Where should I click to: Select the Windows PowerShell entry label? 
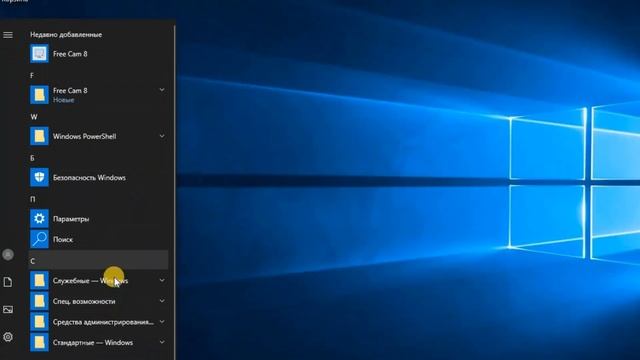[x=84, y=136]
